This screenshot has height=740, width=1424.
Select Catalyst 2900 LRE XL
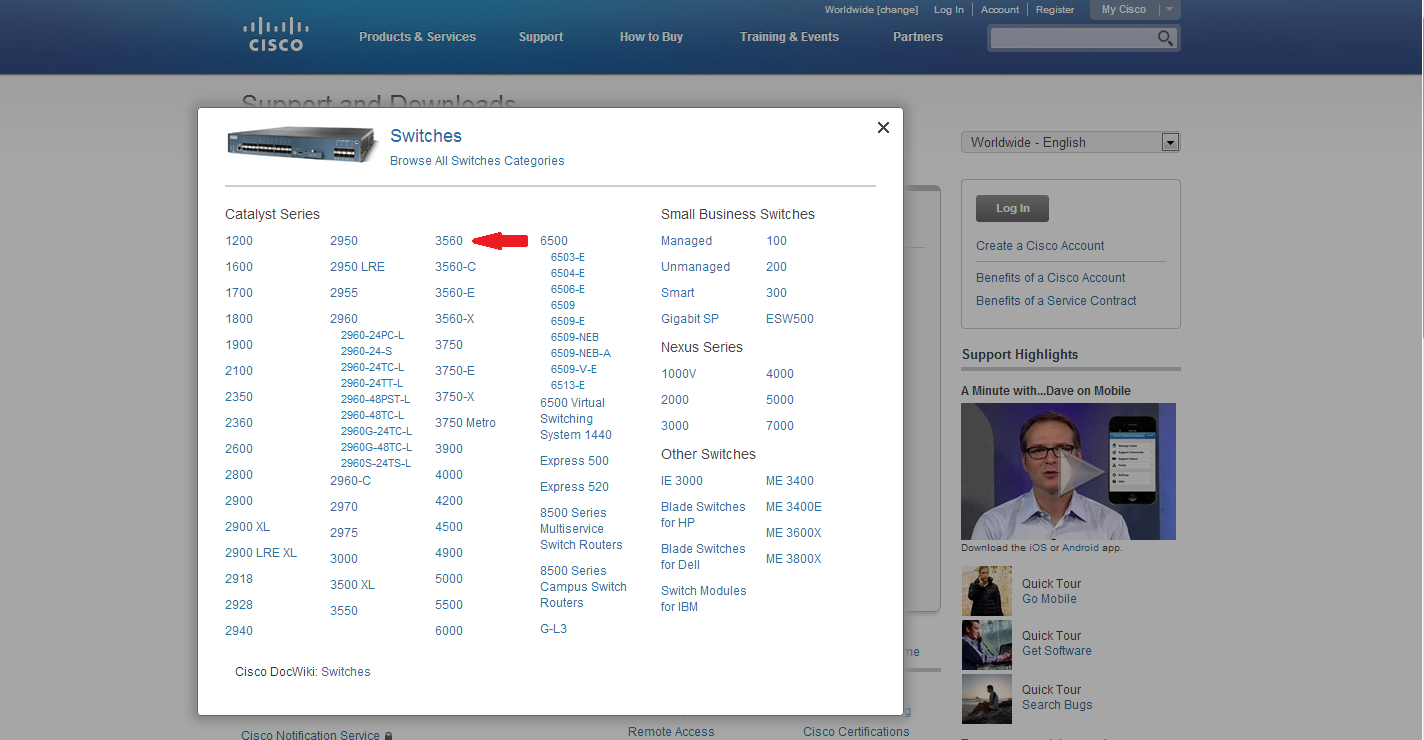tap(261, 553)
